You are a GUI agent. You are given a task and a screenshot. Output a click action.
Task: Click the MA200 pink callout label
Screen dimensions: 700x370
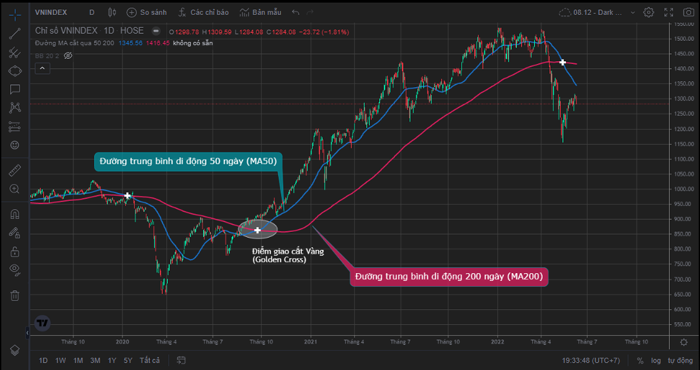[449, 277]
